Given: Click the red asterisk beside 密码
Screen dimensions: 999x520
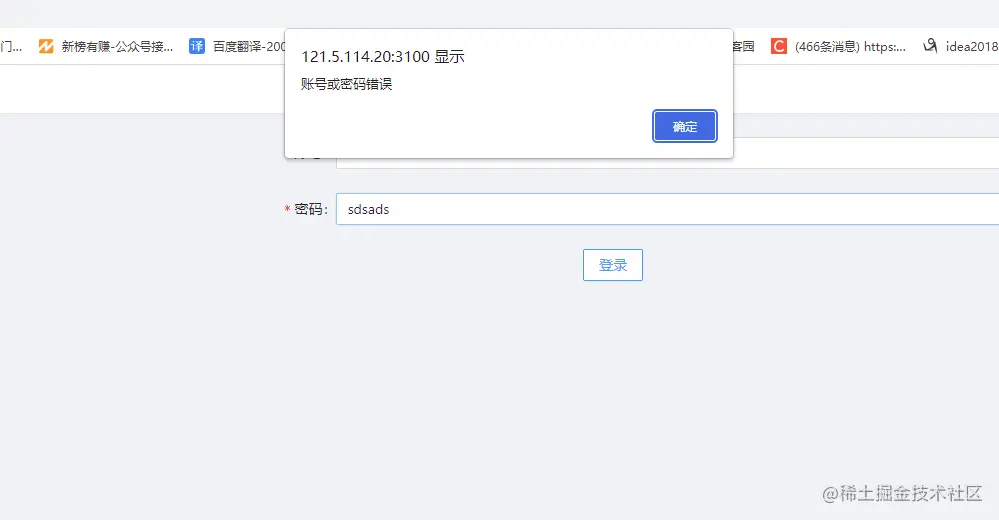Looking at the screenshot, I should [x=287, y=210].
